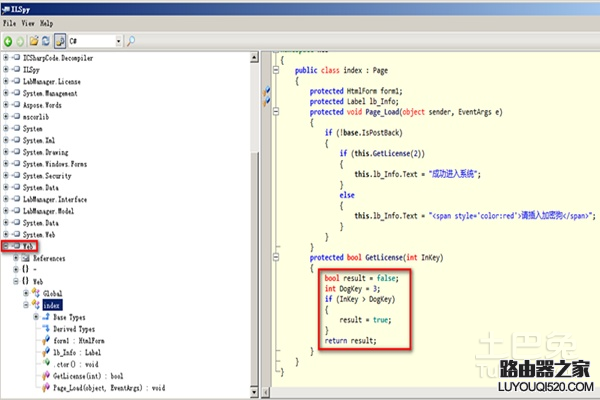600x400 pixels.
Task: Select the index class in the tree
Action: click(x=52, y=305)
